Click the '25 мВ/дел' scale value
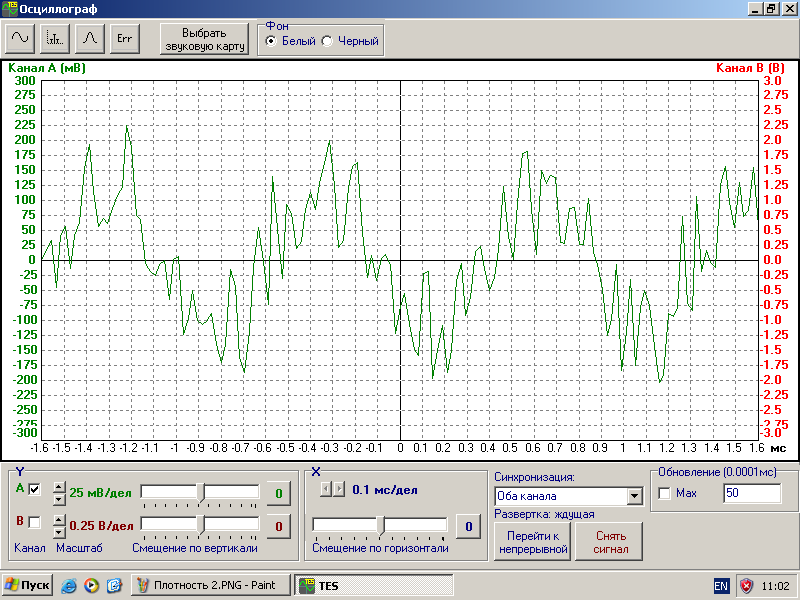The height and width of the screenshot is (600, 800). pos(101,493)
